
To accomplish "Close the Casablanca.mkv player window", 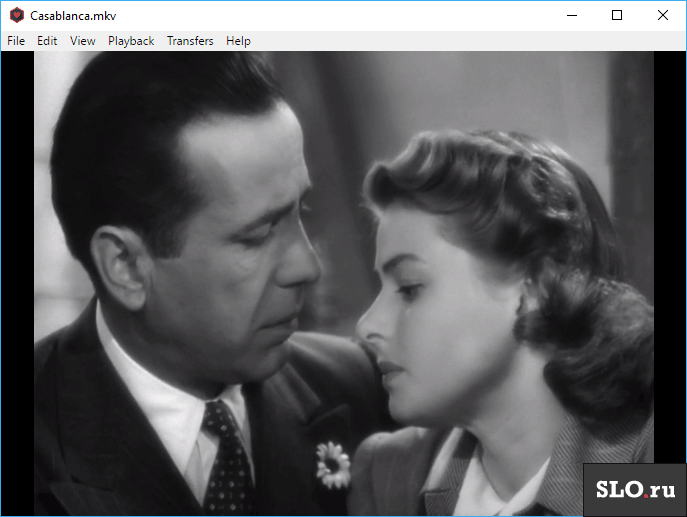I will click(663, 15).
